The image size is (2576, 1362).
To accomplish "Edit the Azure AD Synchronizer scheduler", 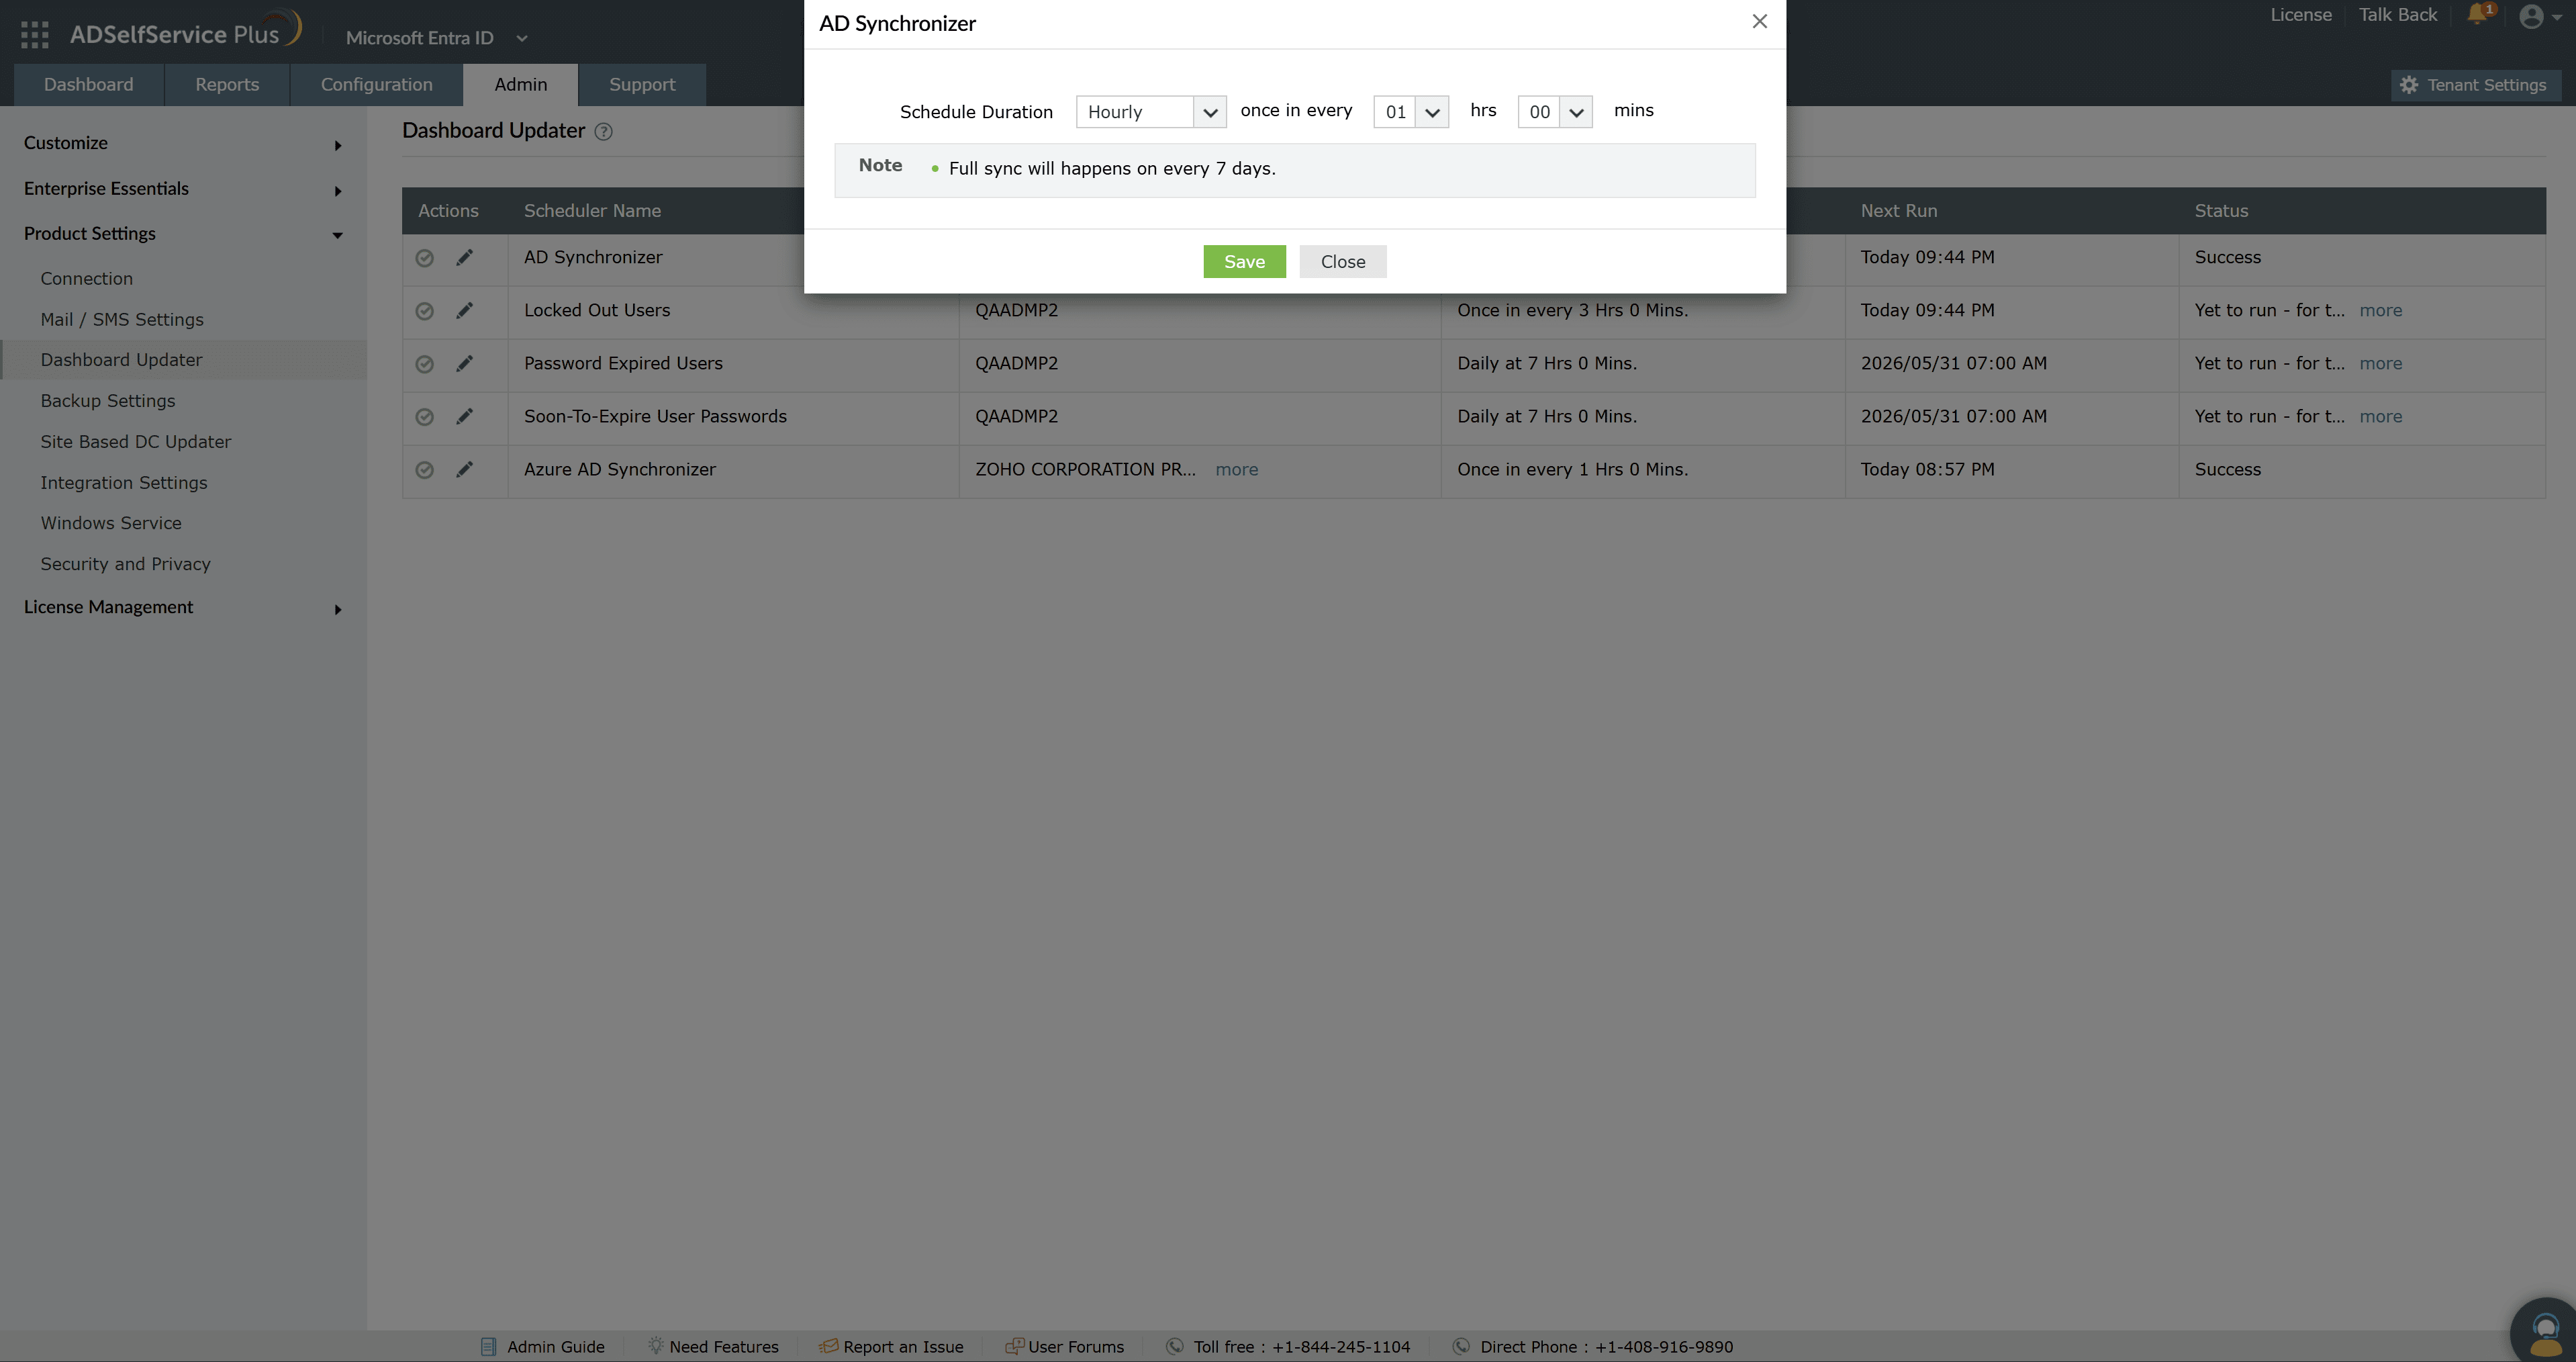I will coord(464,470).
